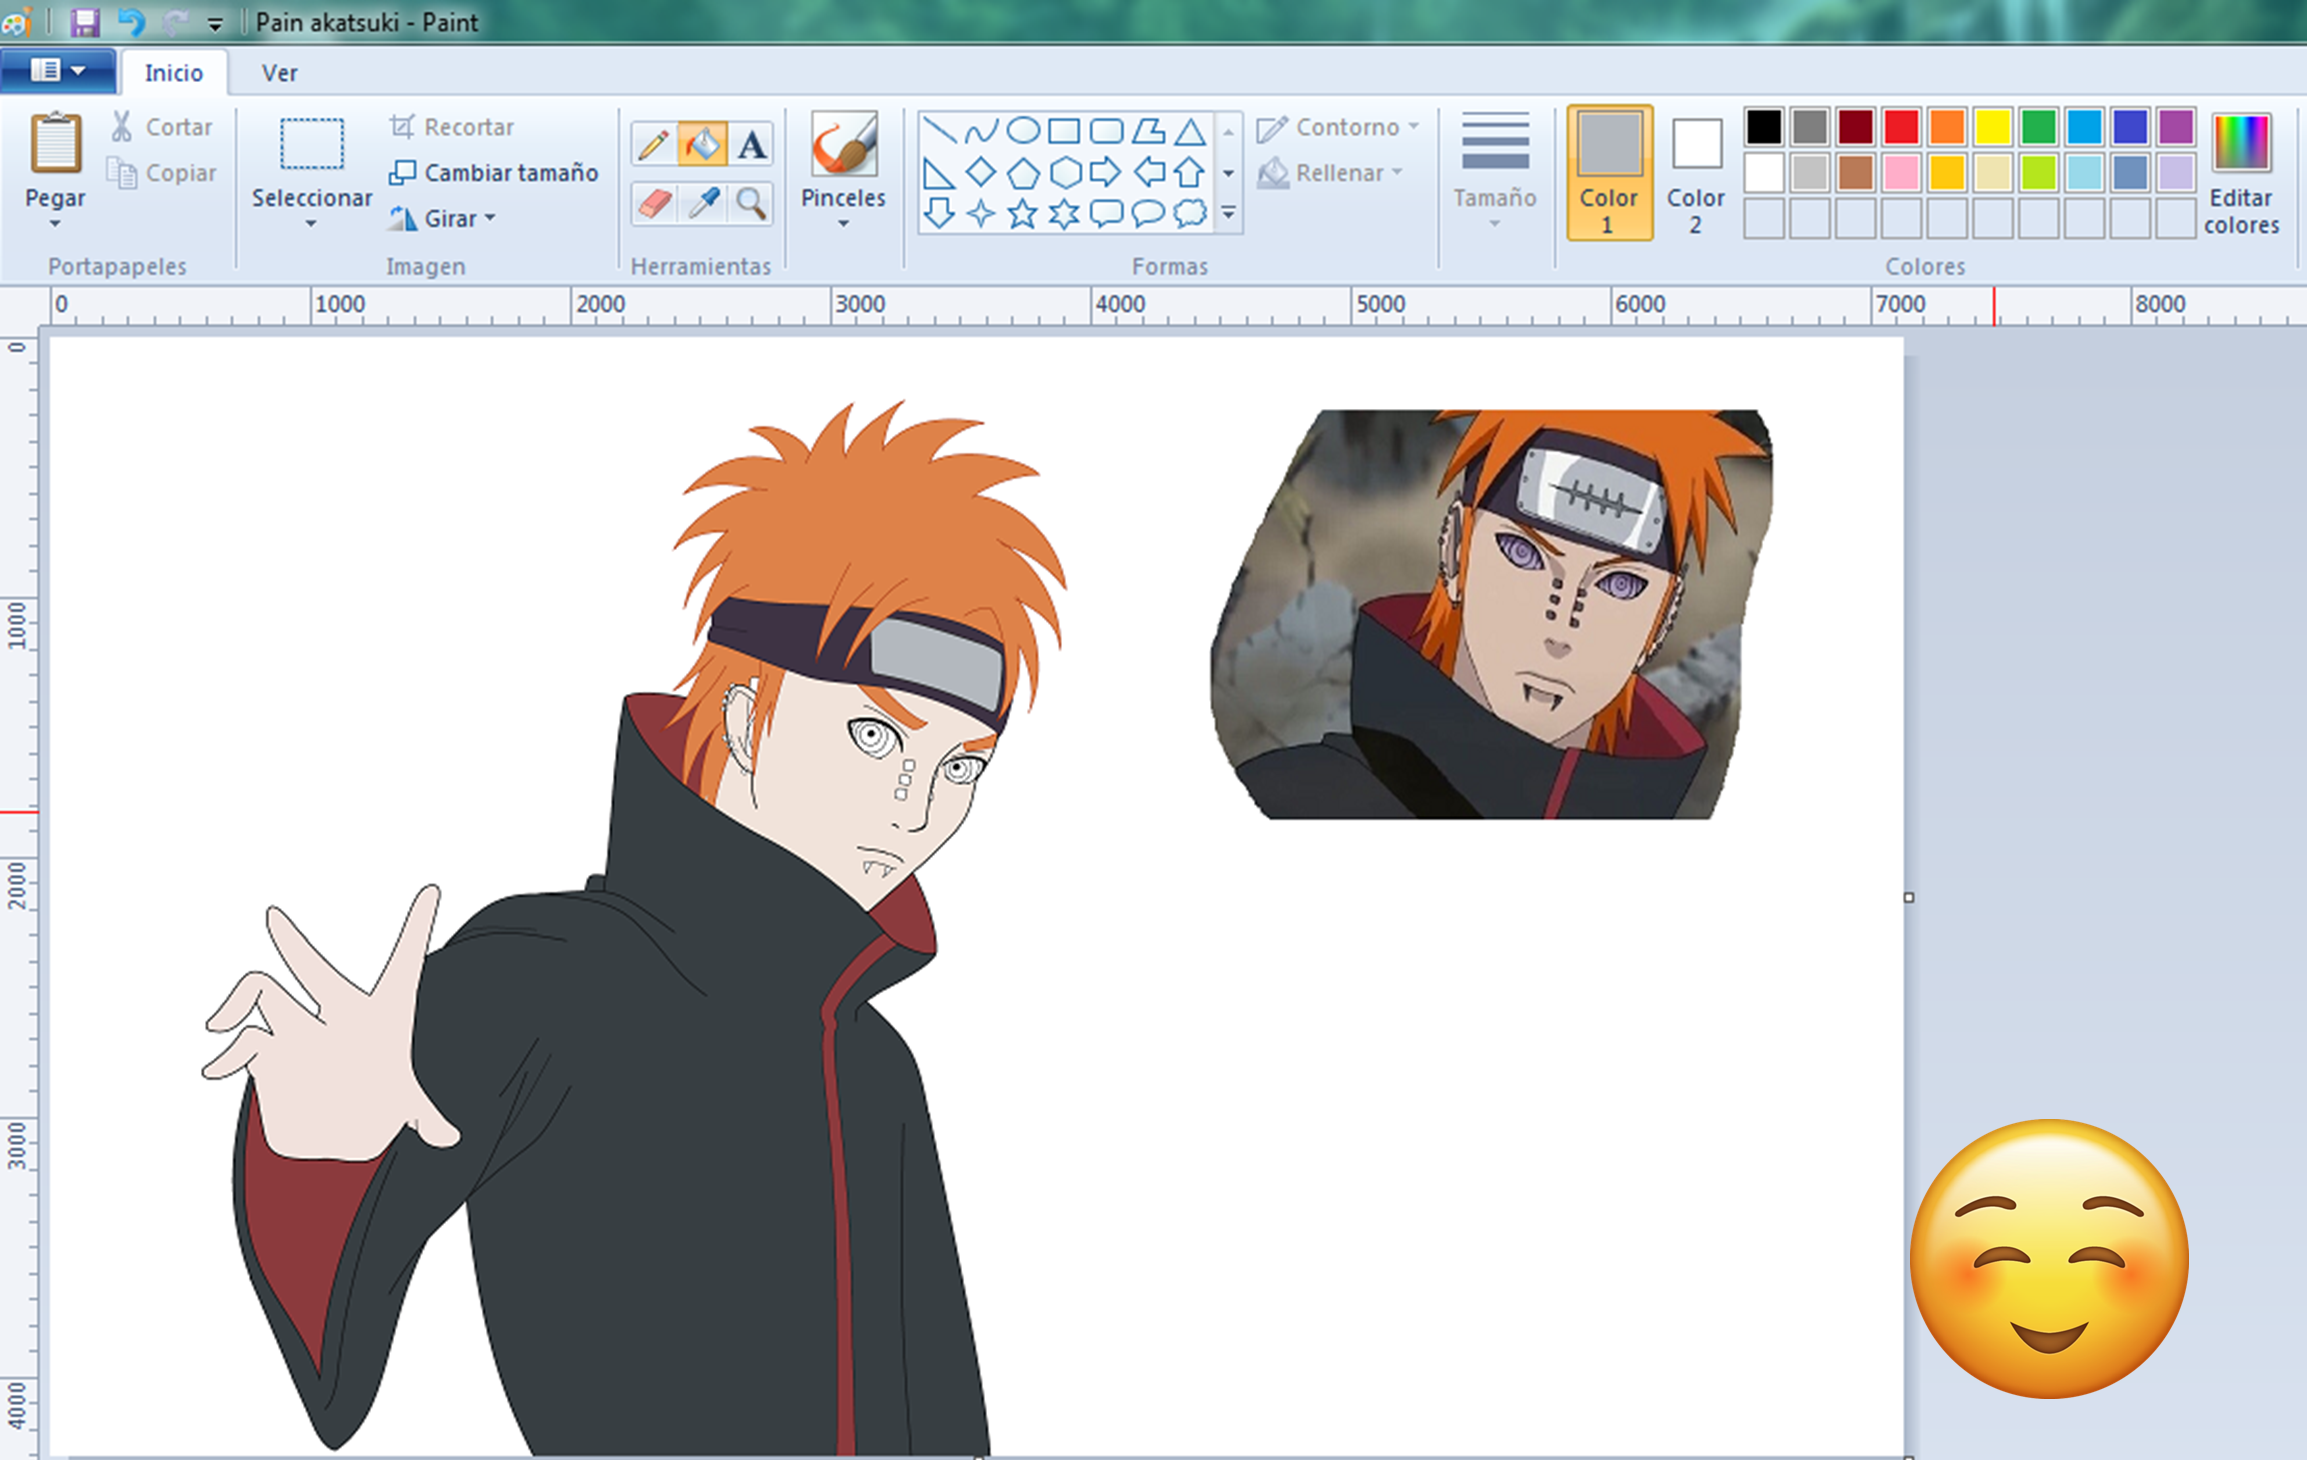Choose the Polygon shape
The image size is (2307, 1460).
[x=1148, y=130]
